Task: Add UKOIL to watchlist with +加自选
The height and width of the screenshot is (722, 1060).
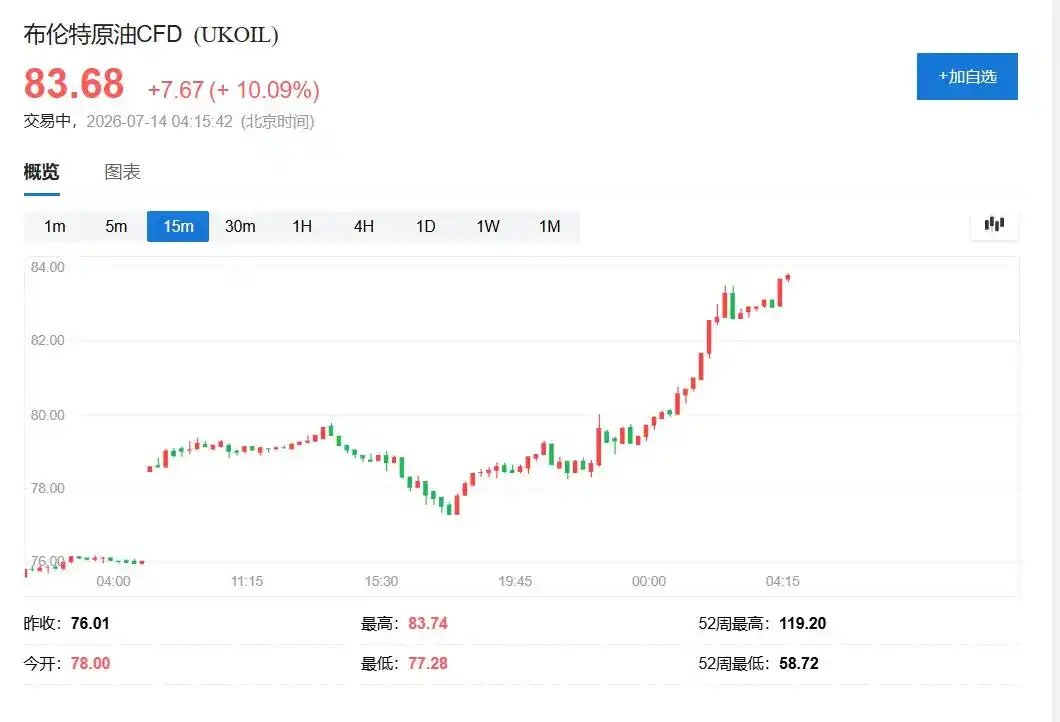Action: [967, 76]
